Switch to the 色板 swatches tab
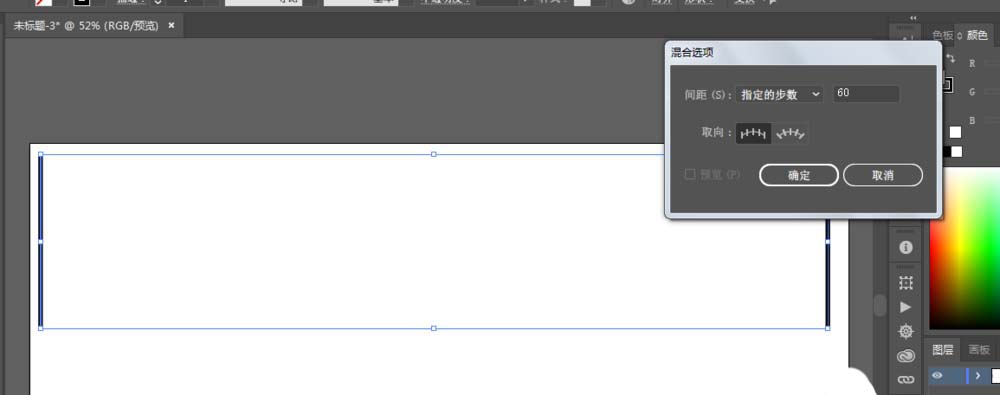 click(x=943, y=35)
